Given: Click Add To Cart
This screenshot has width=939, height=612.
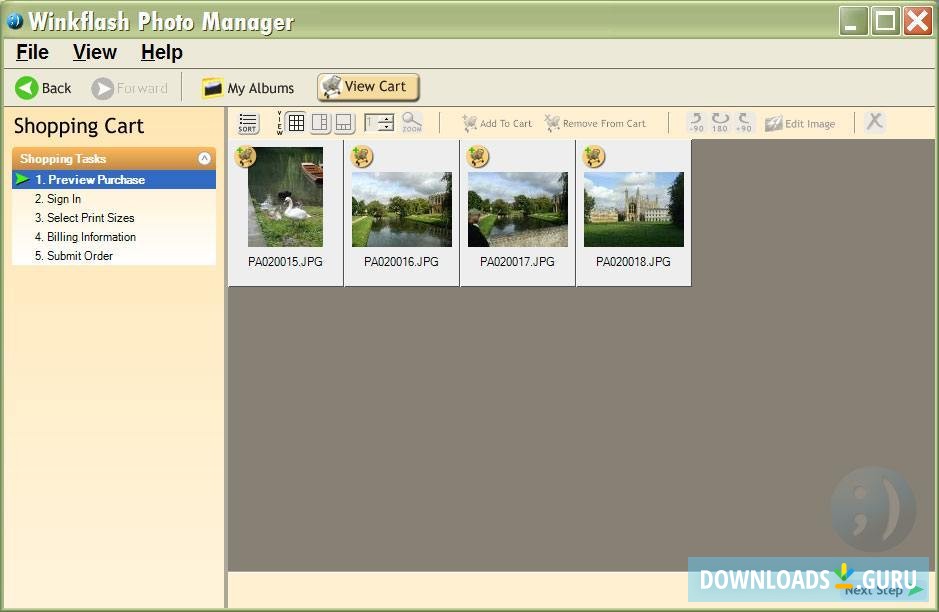Looking at the screenshot, I should pos(497,123).
